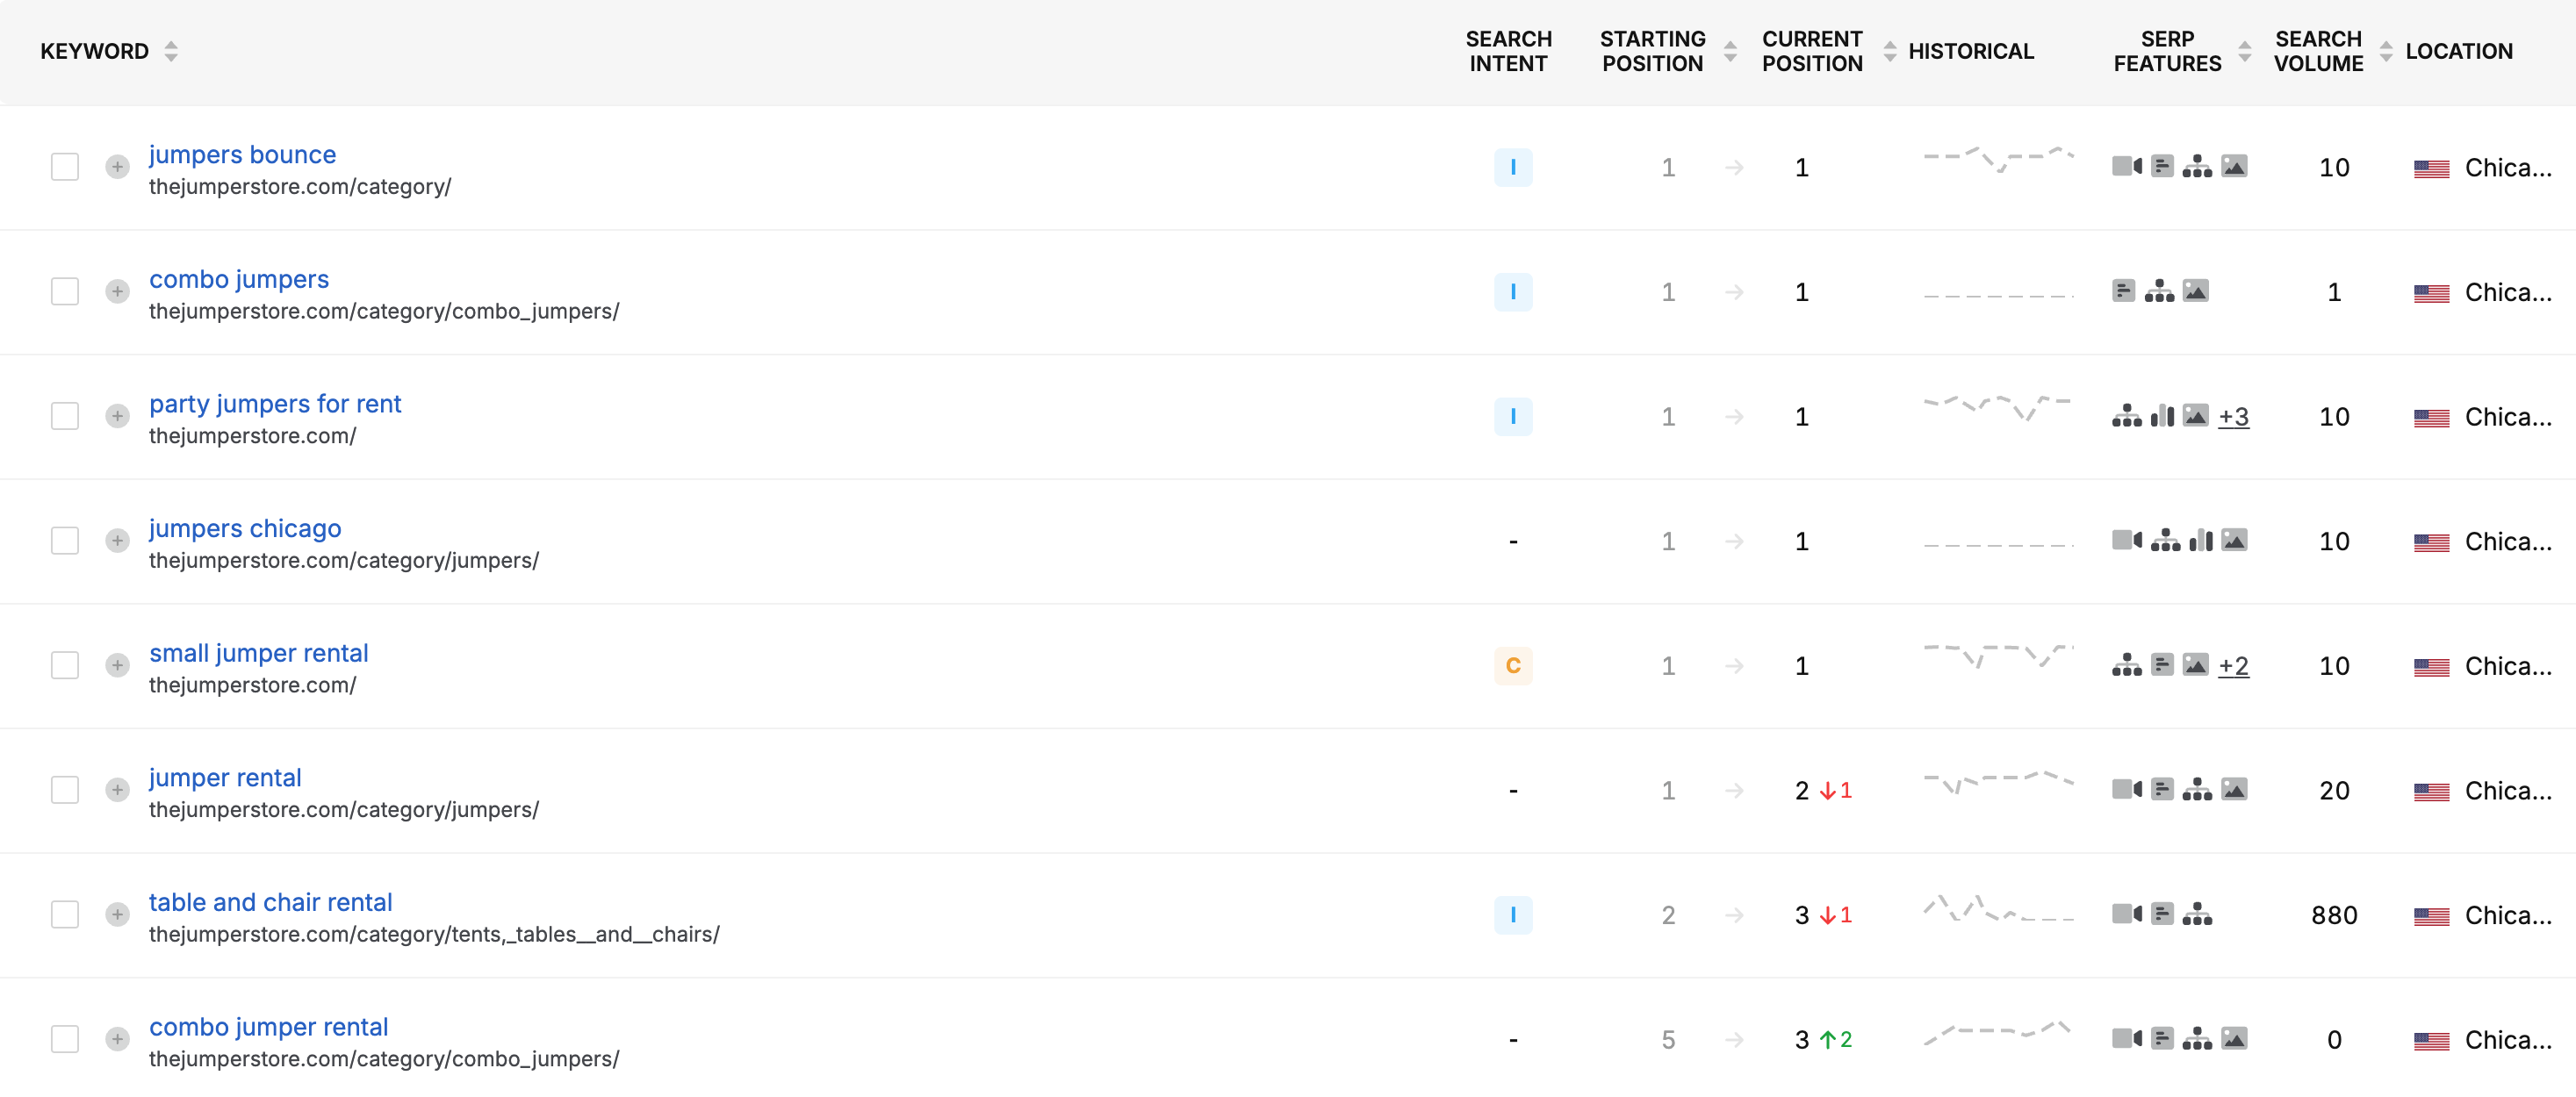The image size is (2576, 1097).
Task: Tick the checkbox for combo jumpers
Action: [65, 292]
